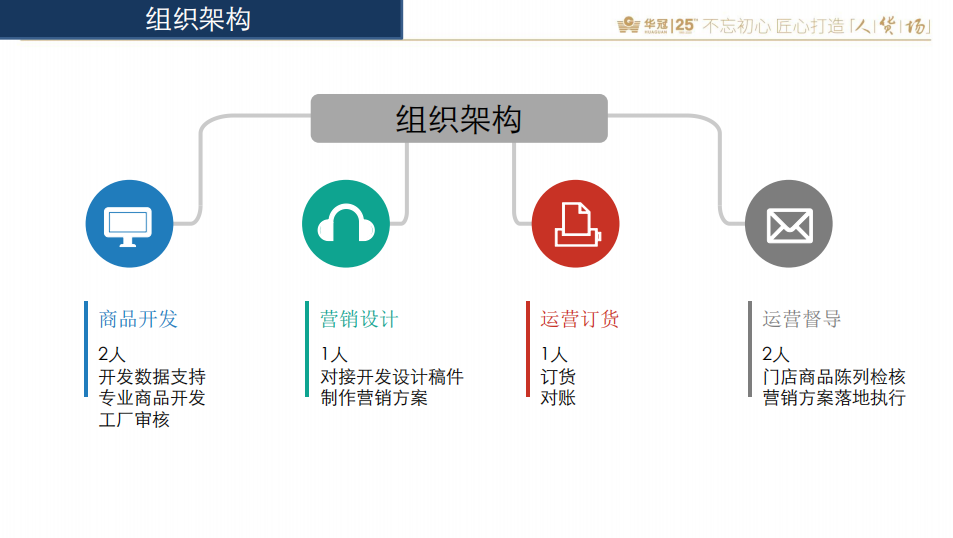Screen dimensions: 953x538
Task: Click the red 运营订货 heading
Action: coord(580,319)
